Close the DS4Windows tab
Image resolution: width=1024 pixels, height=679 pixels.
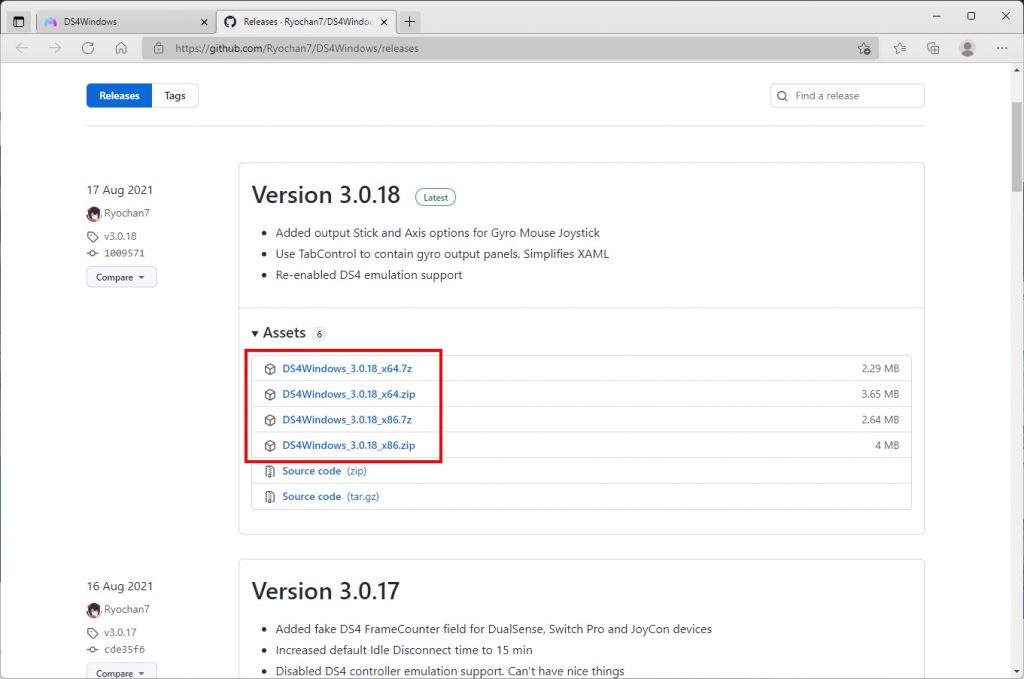tap(204, 22)
